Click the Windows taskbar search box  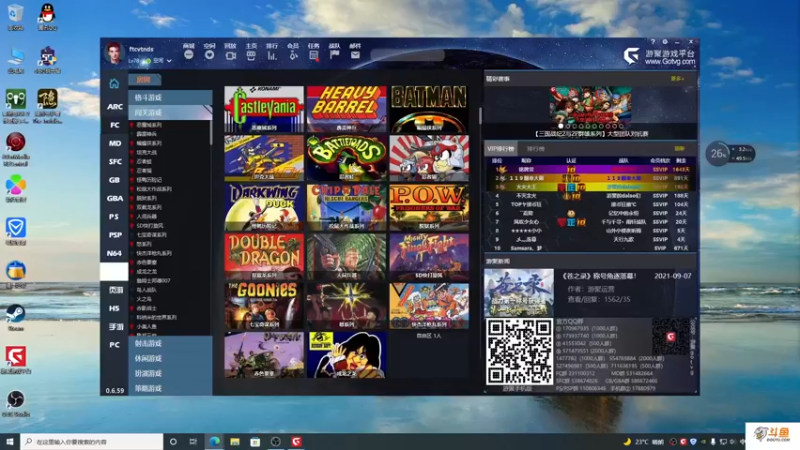(x=92, y=441)
